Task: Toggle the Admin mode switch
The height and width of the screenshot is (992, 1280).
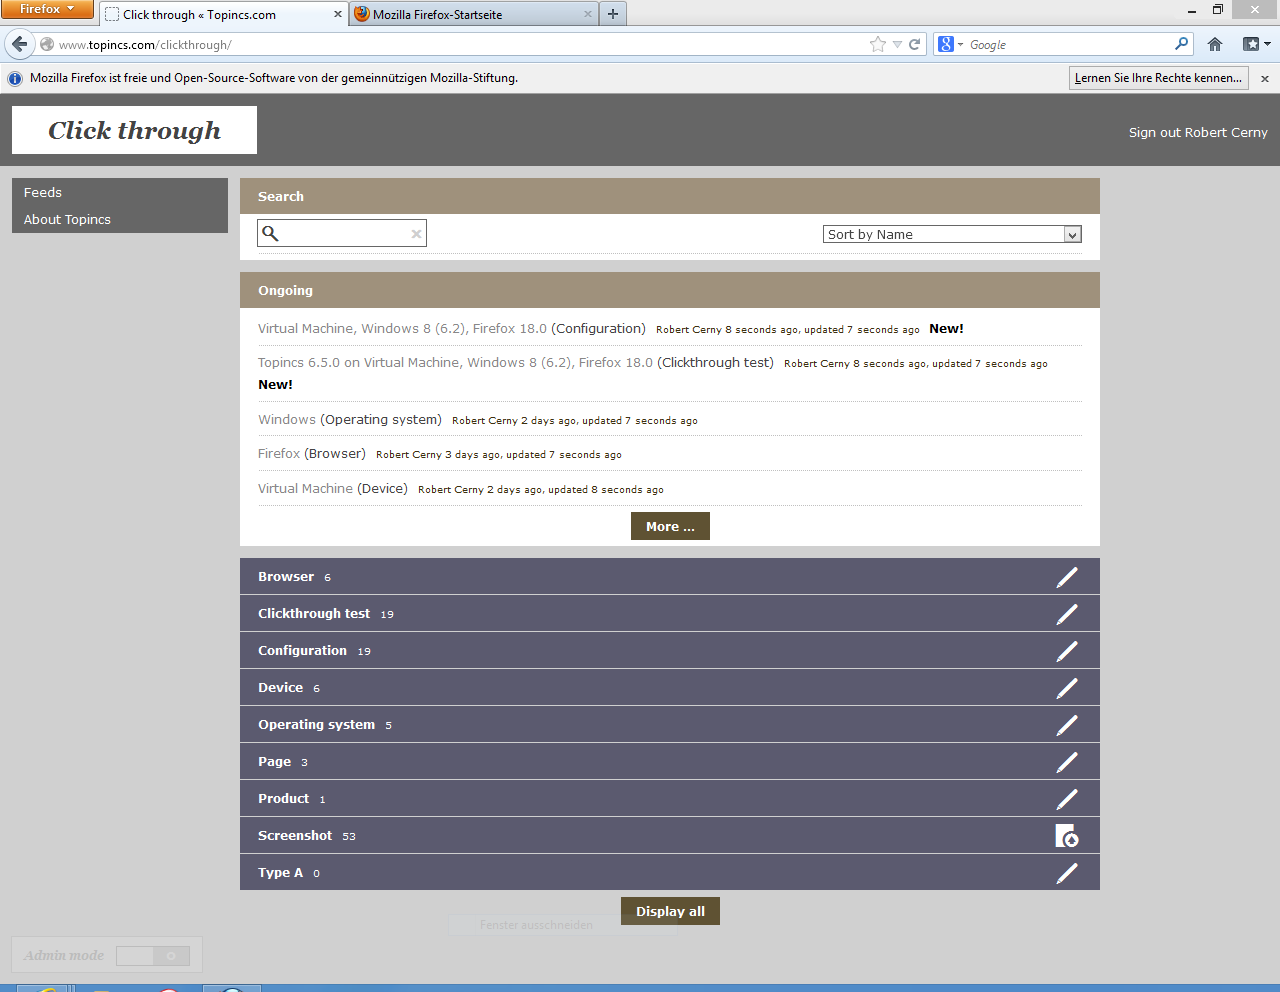Action: point(153,956)
